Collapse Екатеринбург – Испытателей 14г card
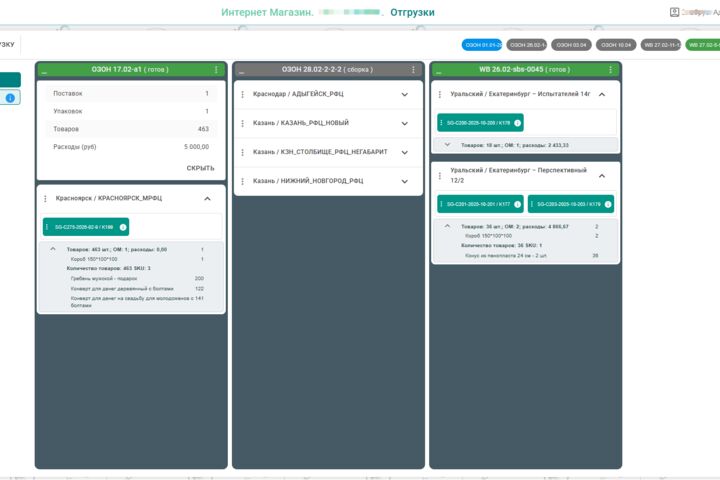720x480 pixels. click(602, 94)
